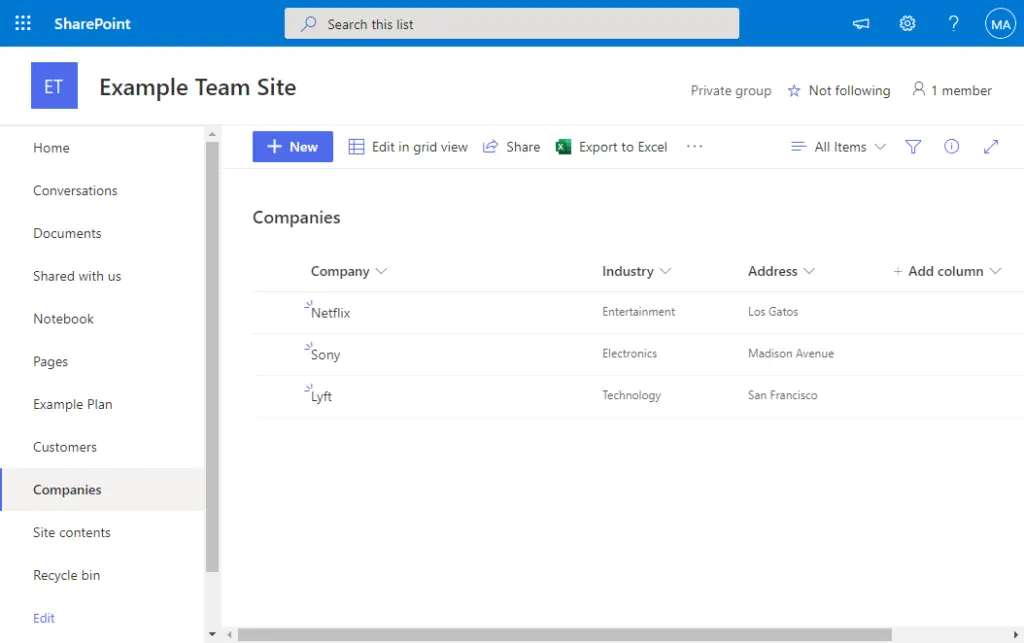Screen dimensions: 1024x643
Task: Click the Export to Excel label
Action: pyautogui.click(x=623, y=147)
